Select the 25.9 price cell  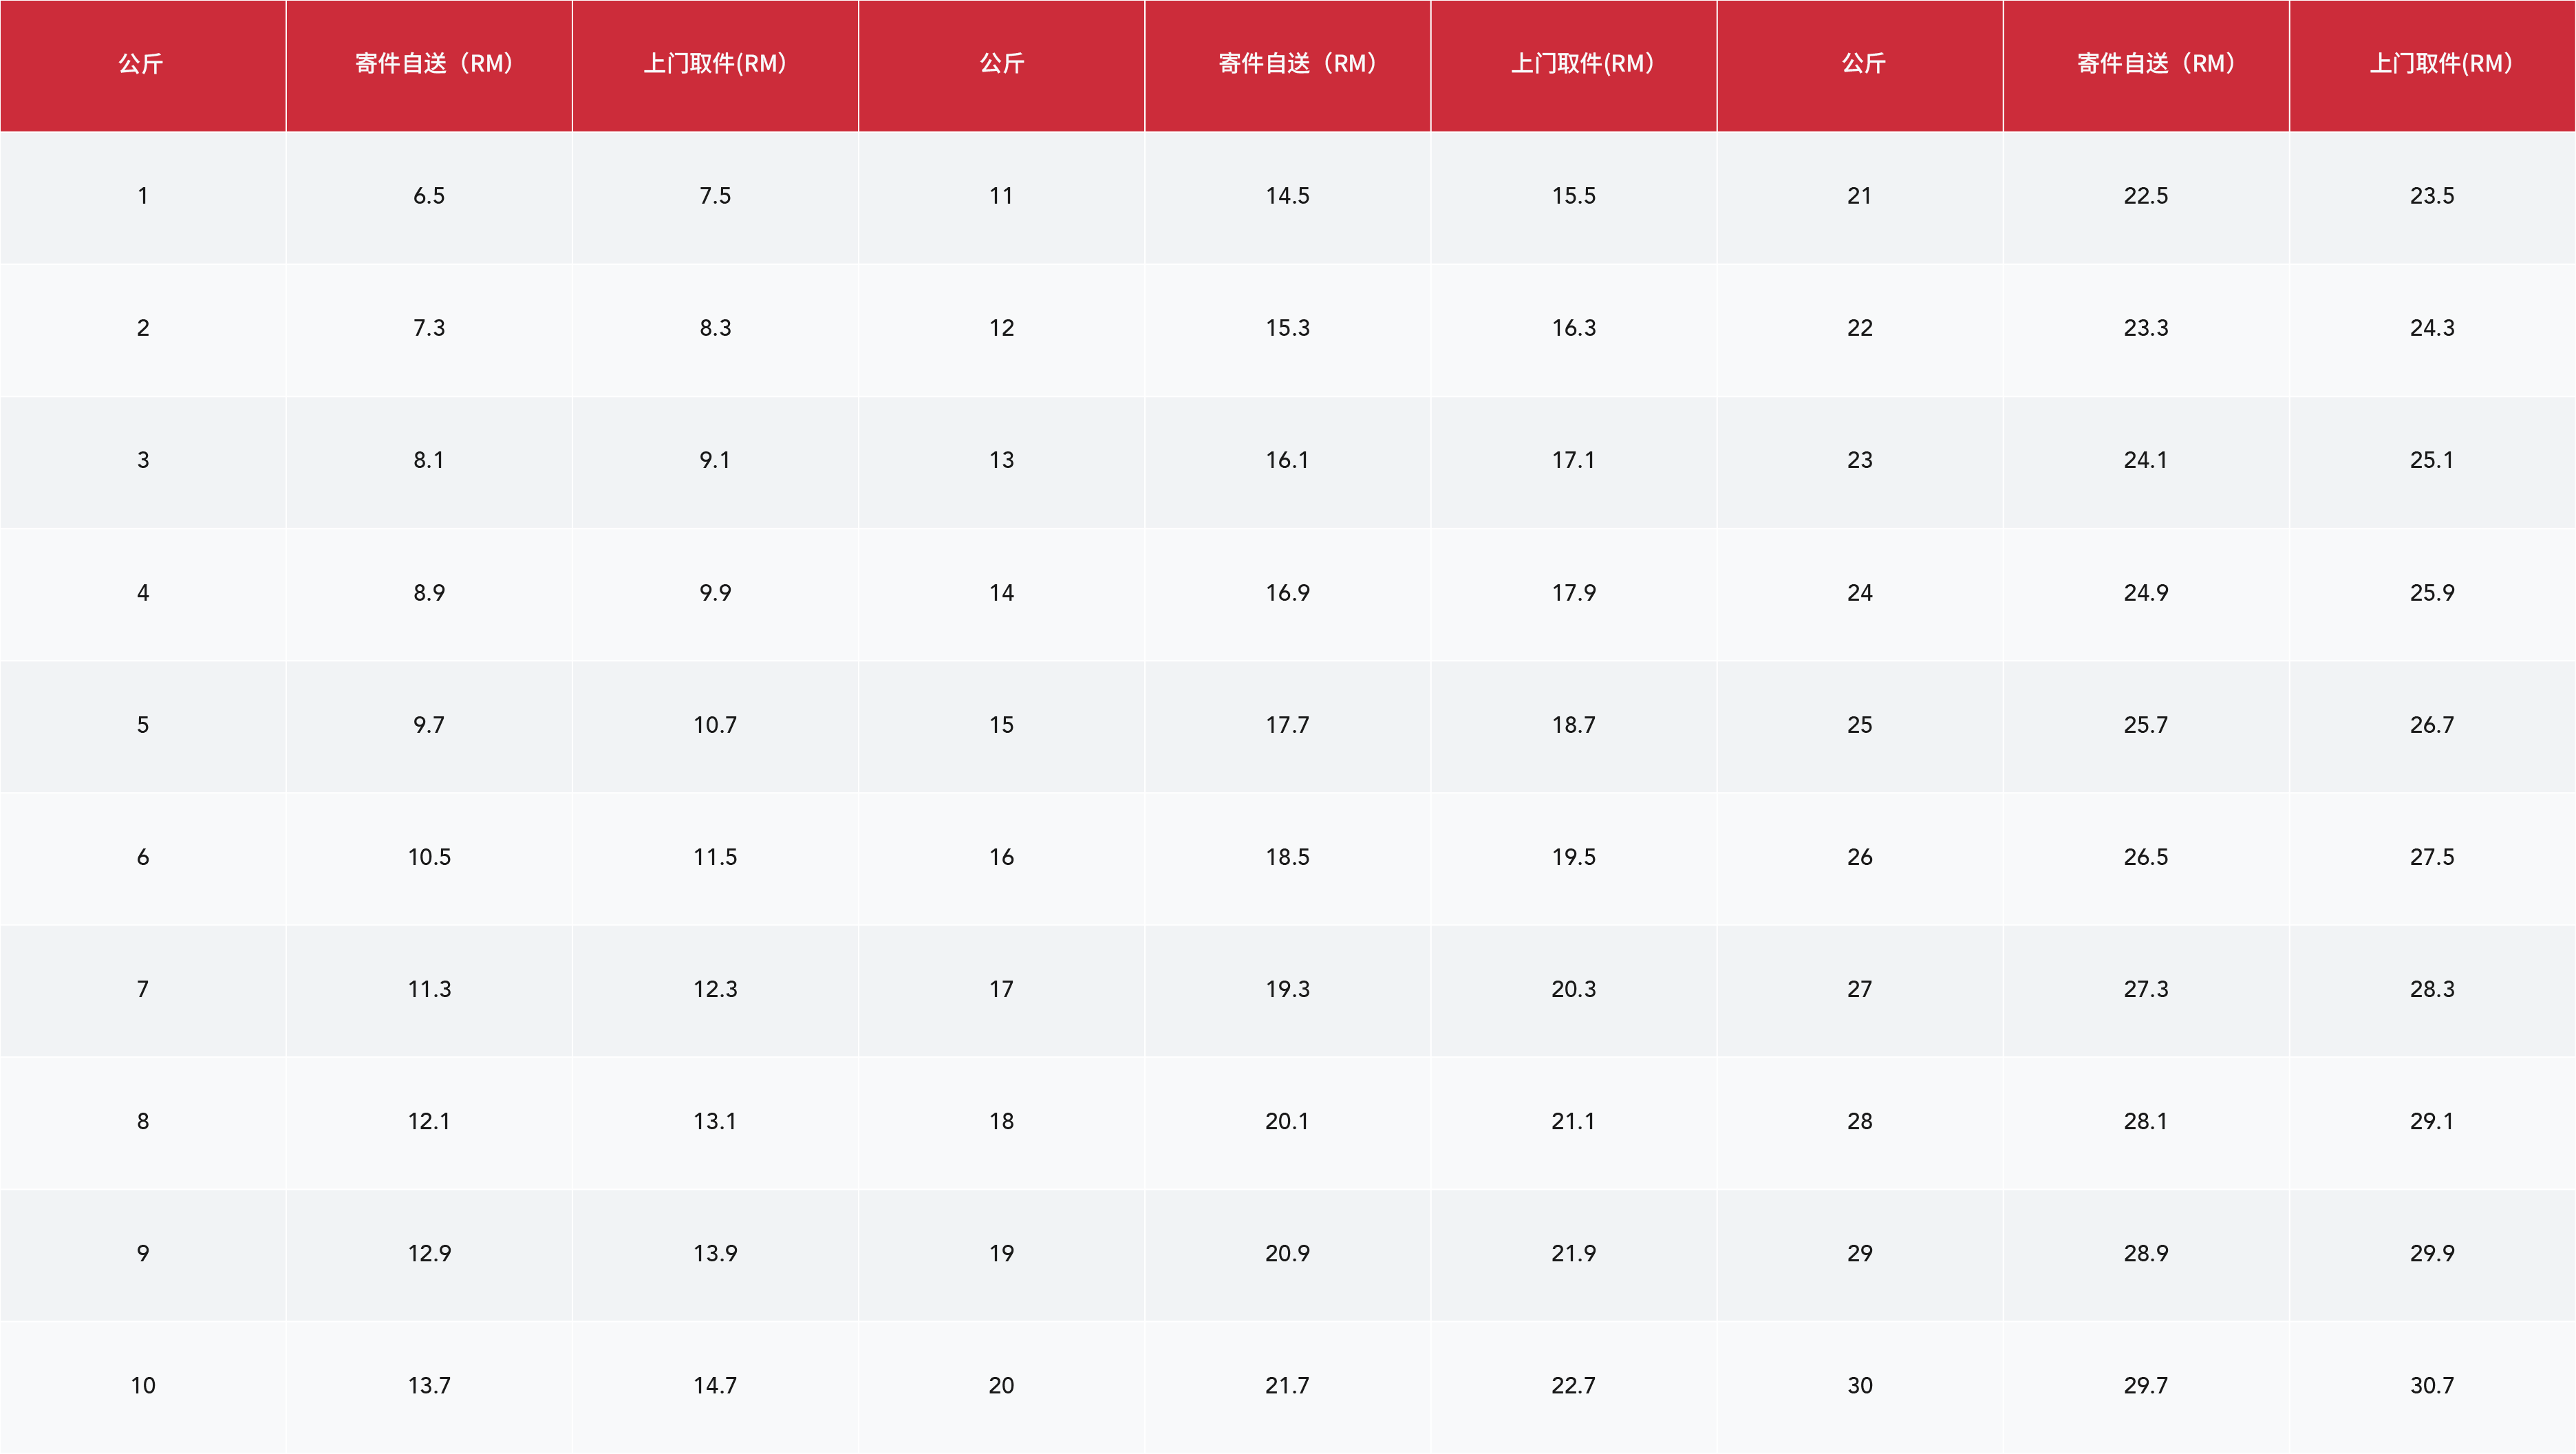pyautogui.click(x=2431, y=593)
